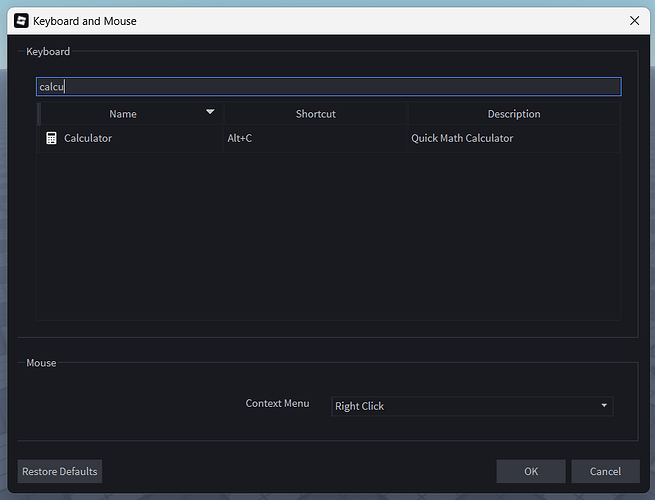Confirm with the OK button
655x500 pixels.
[531, 471]
